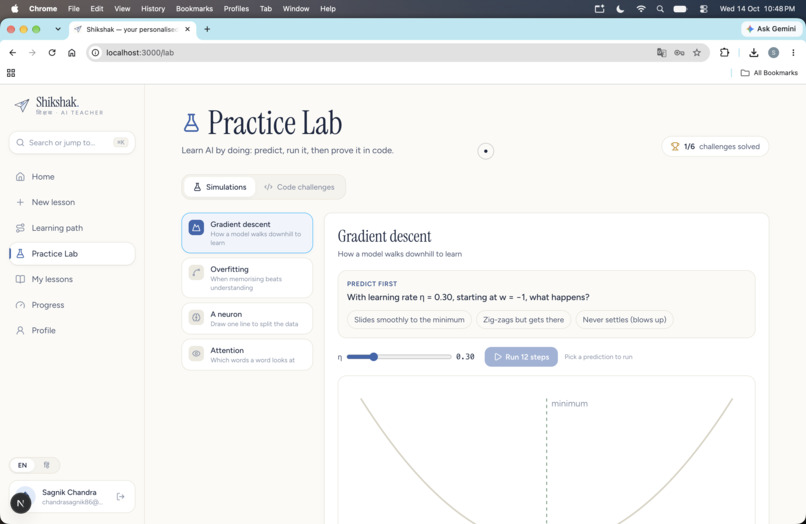Open Chrome History menu
Viewport: 806px width, 524px height.
(153, 9)
